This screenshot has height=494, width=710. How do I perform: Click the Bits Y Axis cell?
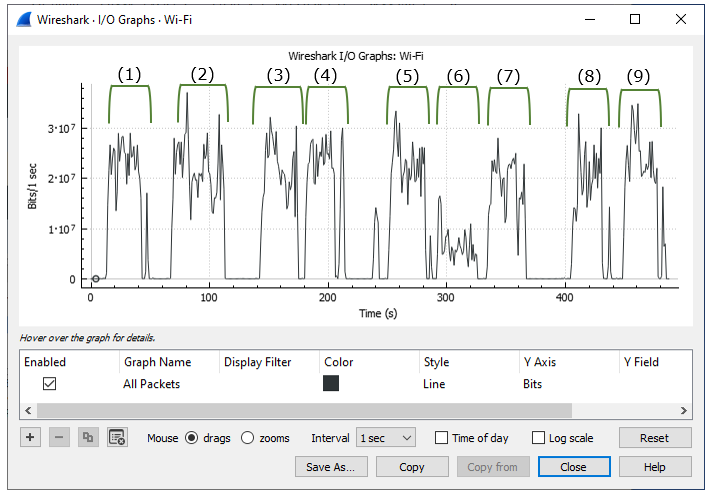[532, 384]
